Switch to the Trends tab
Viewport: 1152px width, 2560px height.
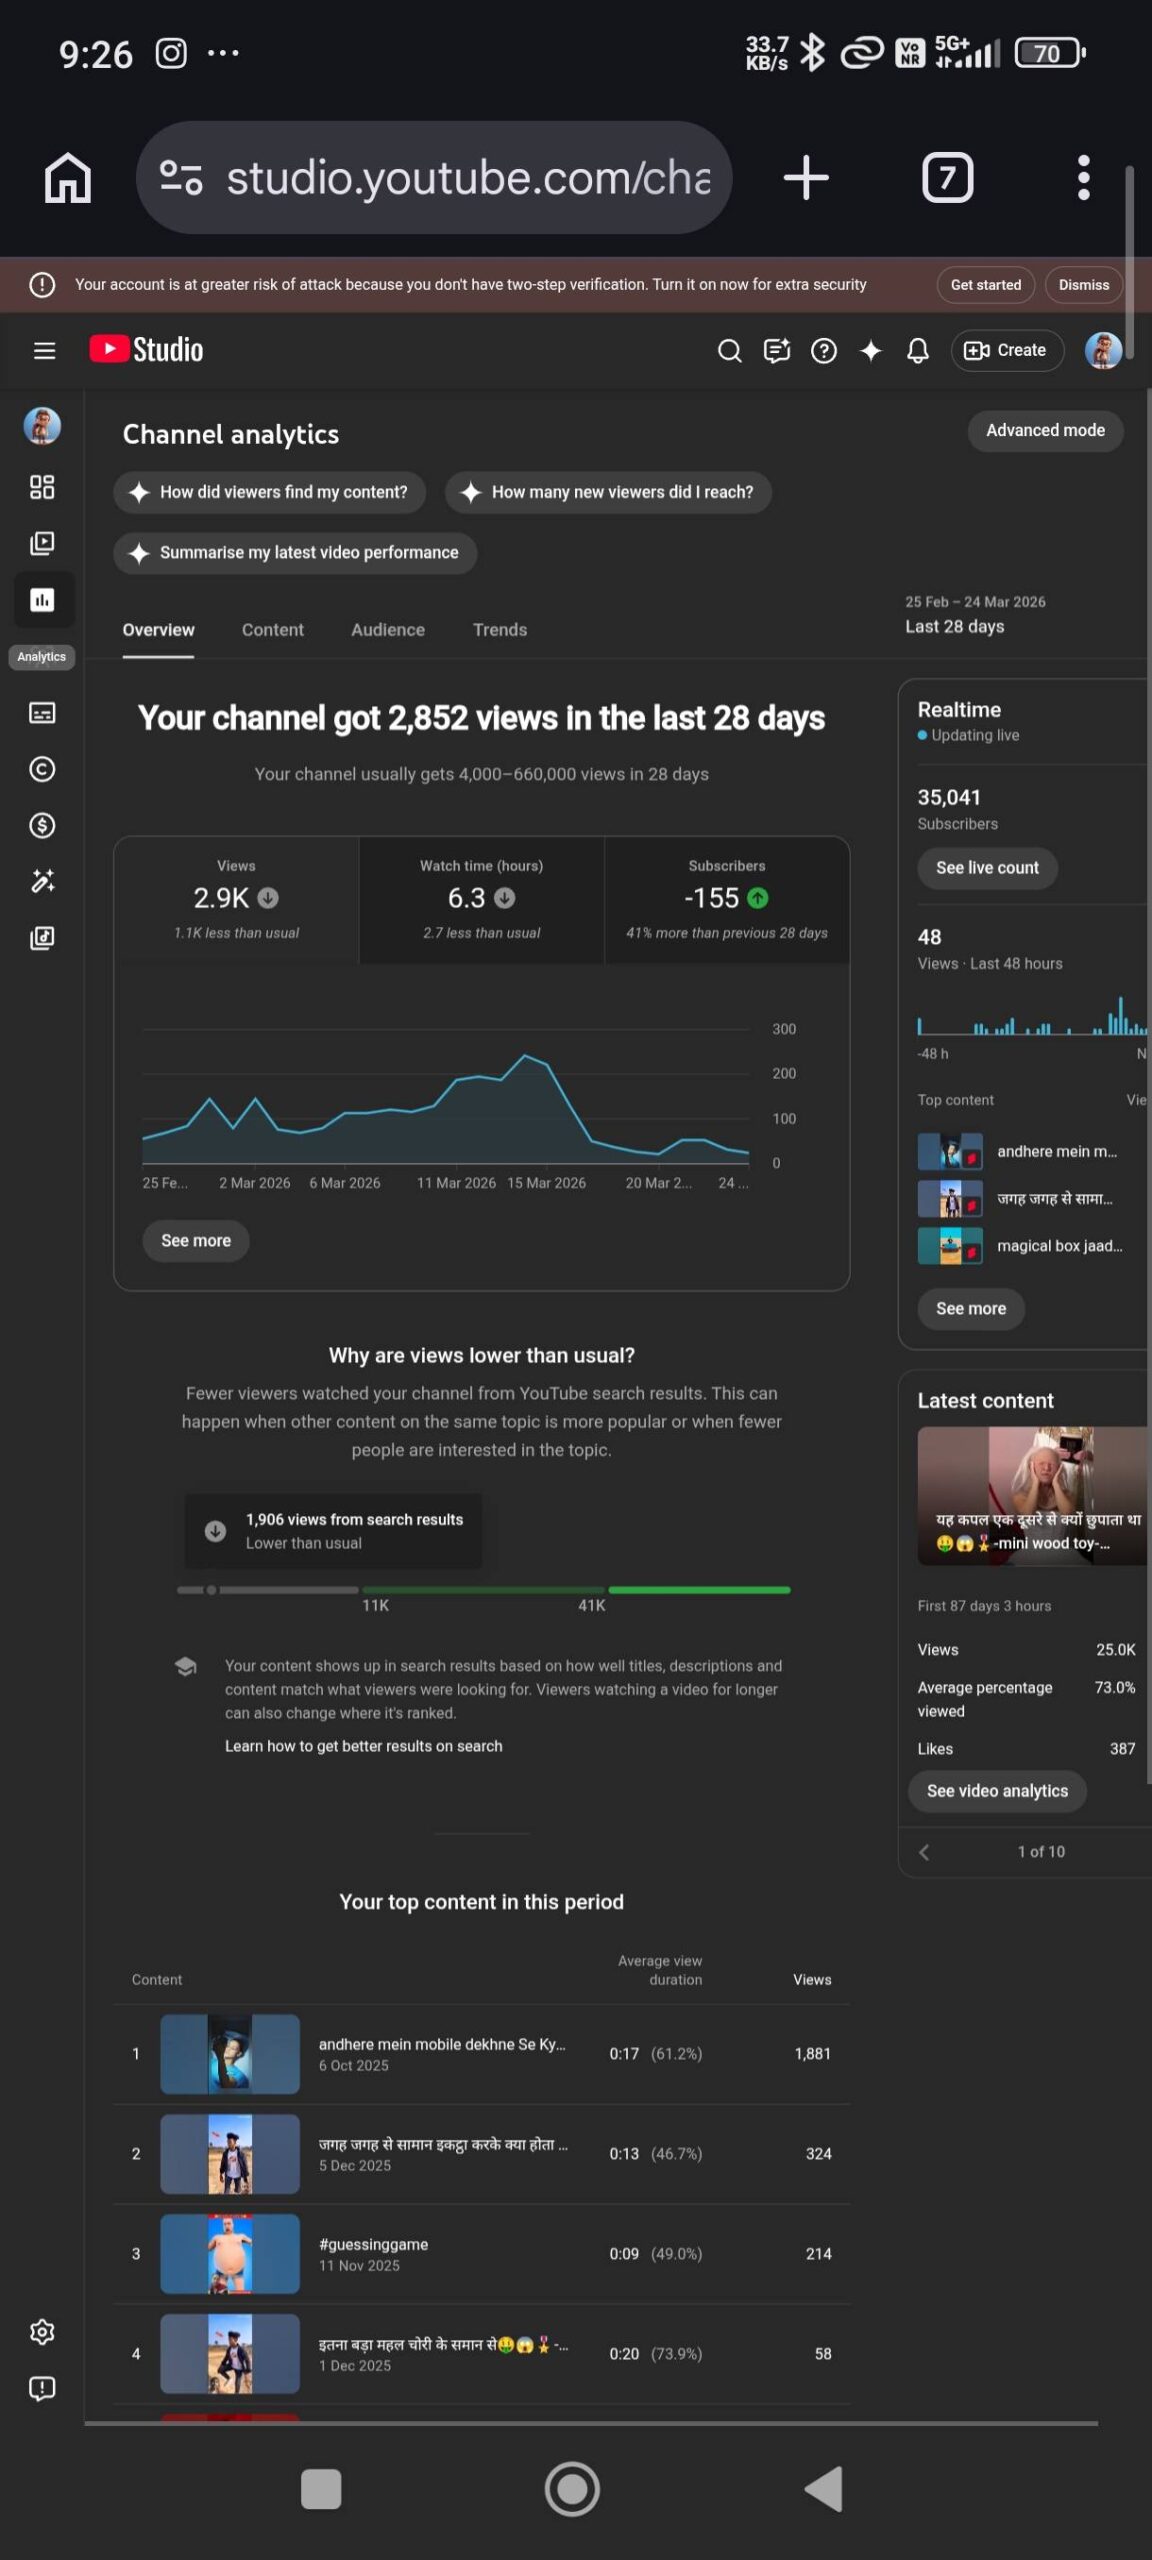tap(499, 630)
